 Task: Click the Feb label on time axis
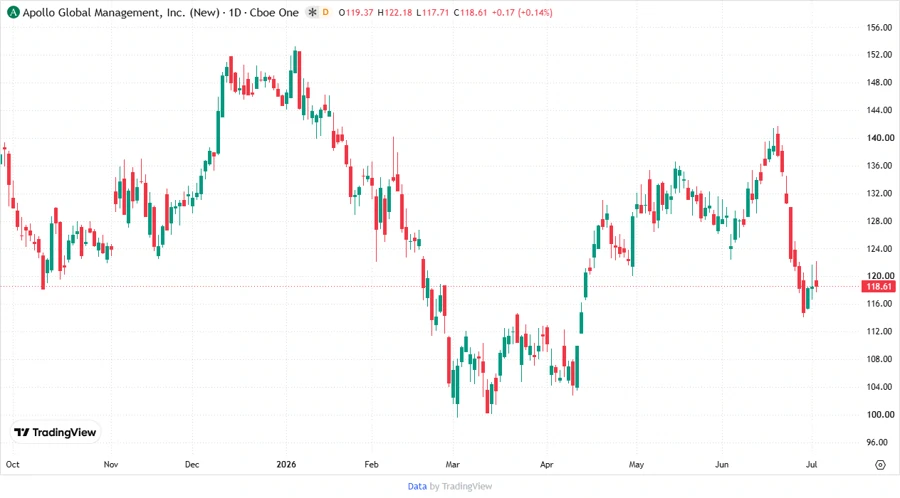[371, 464]
